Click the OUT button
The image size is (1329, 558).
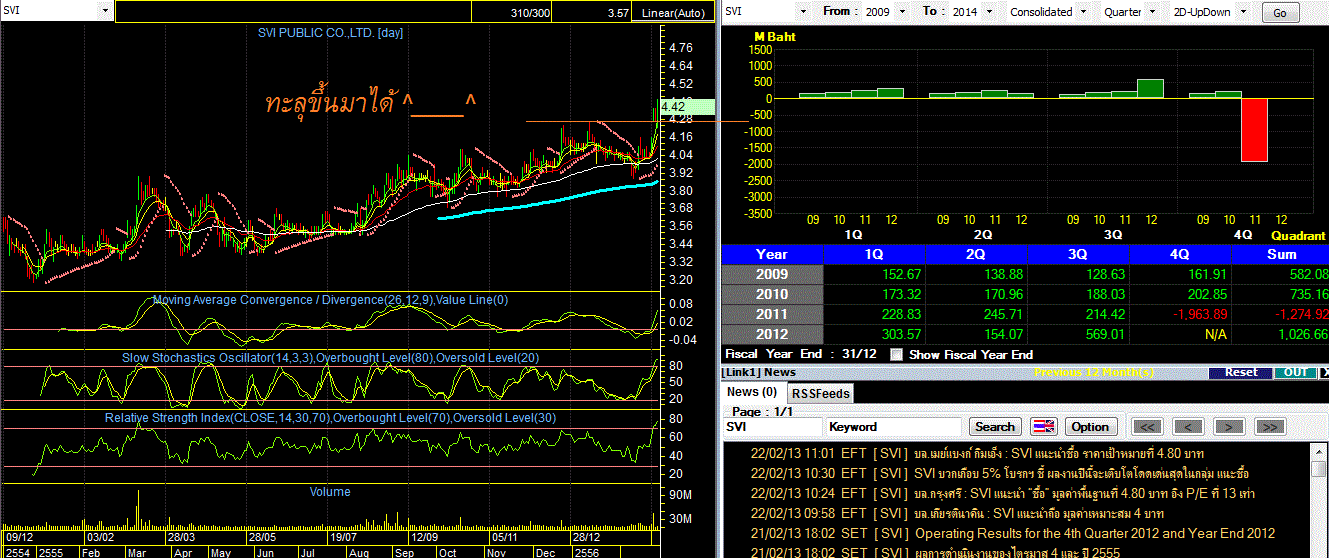coord(1295,372)
